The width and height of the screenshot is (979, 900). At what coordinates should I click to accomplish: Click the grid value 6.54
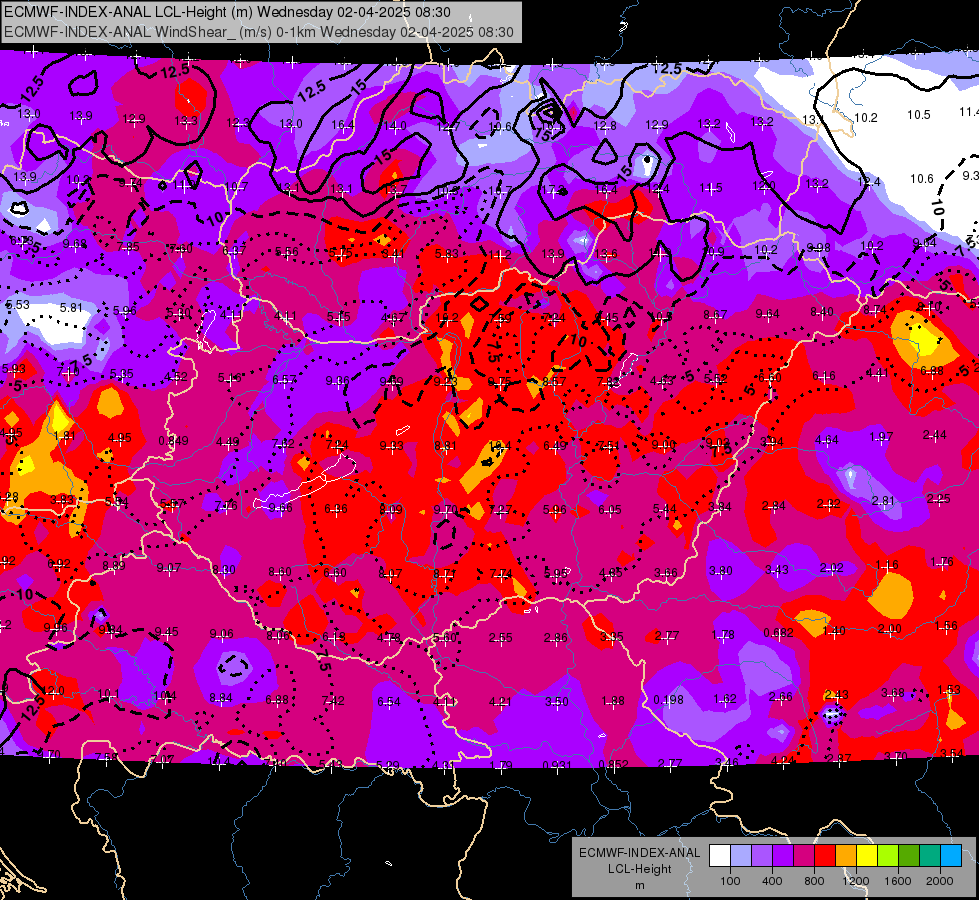[x=388, y=702]
